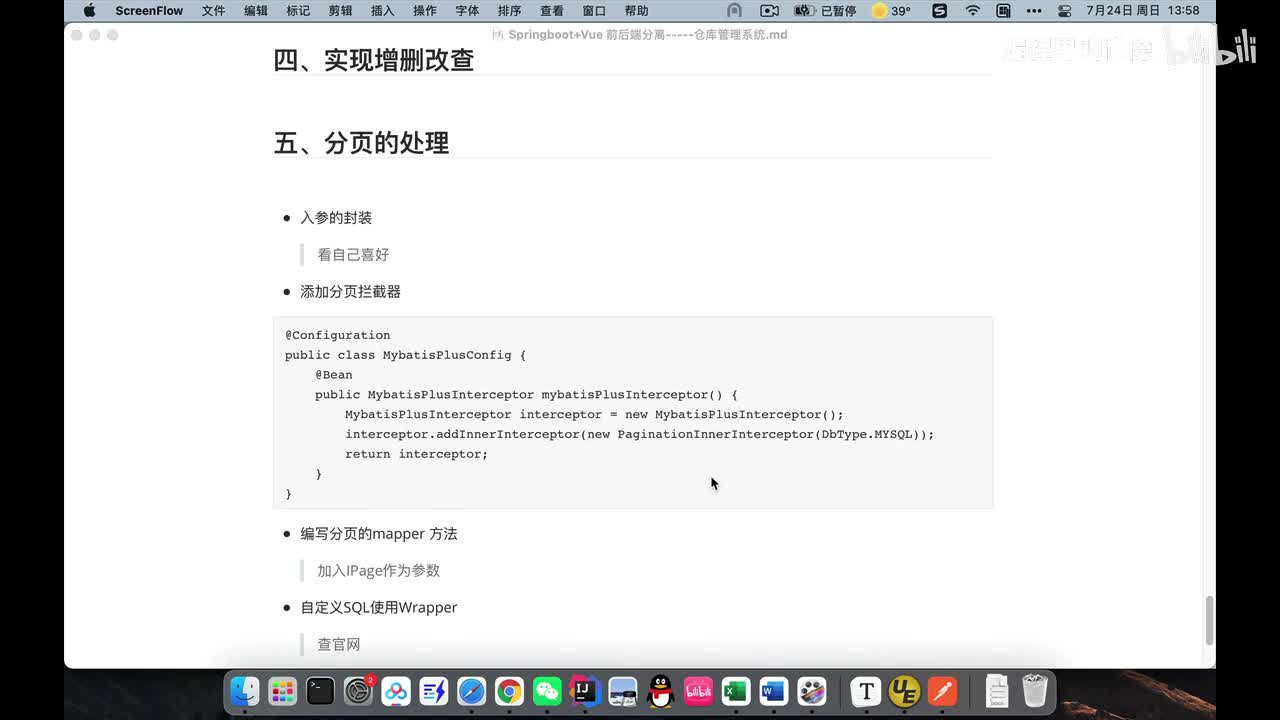Launch Microsoft Word from the dock

point(774,691)
